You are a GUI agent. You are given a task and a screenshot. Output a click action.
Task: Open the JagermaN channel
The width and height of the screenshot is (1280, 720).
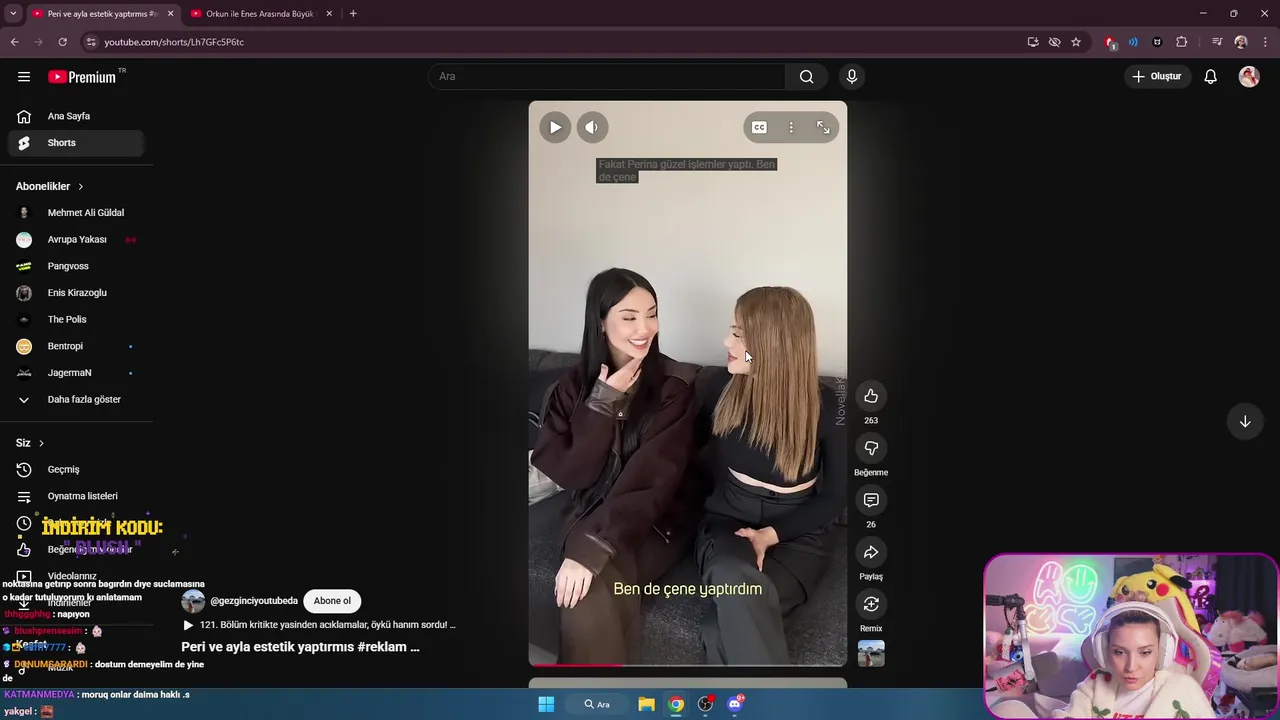click(76, 373)
